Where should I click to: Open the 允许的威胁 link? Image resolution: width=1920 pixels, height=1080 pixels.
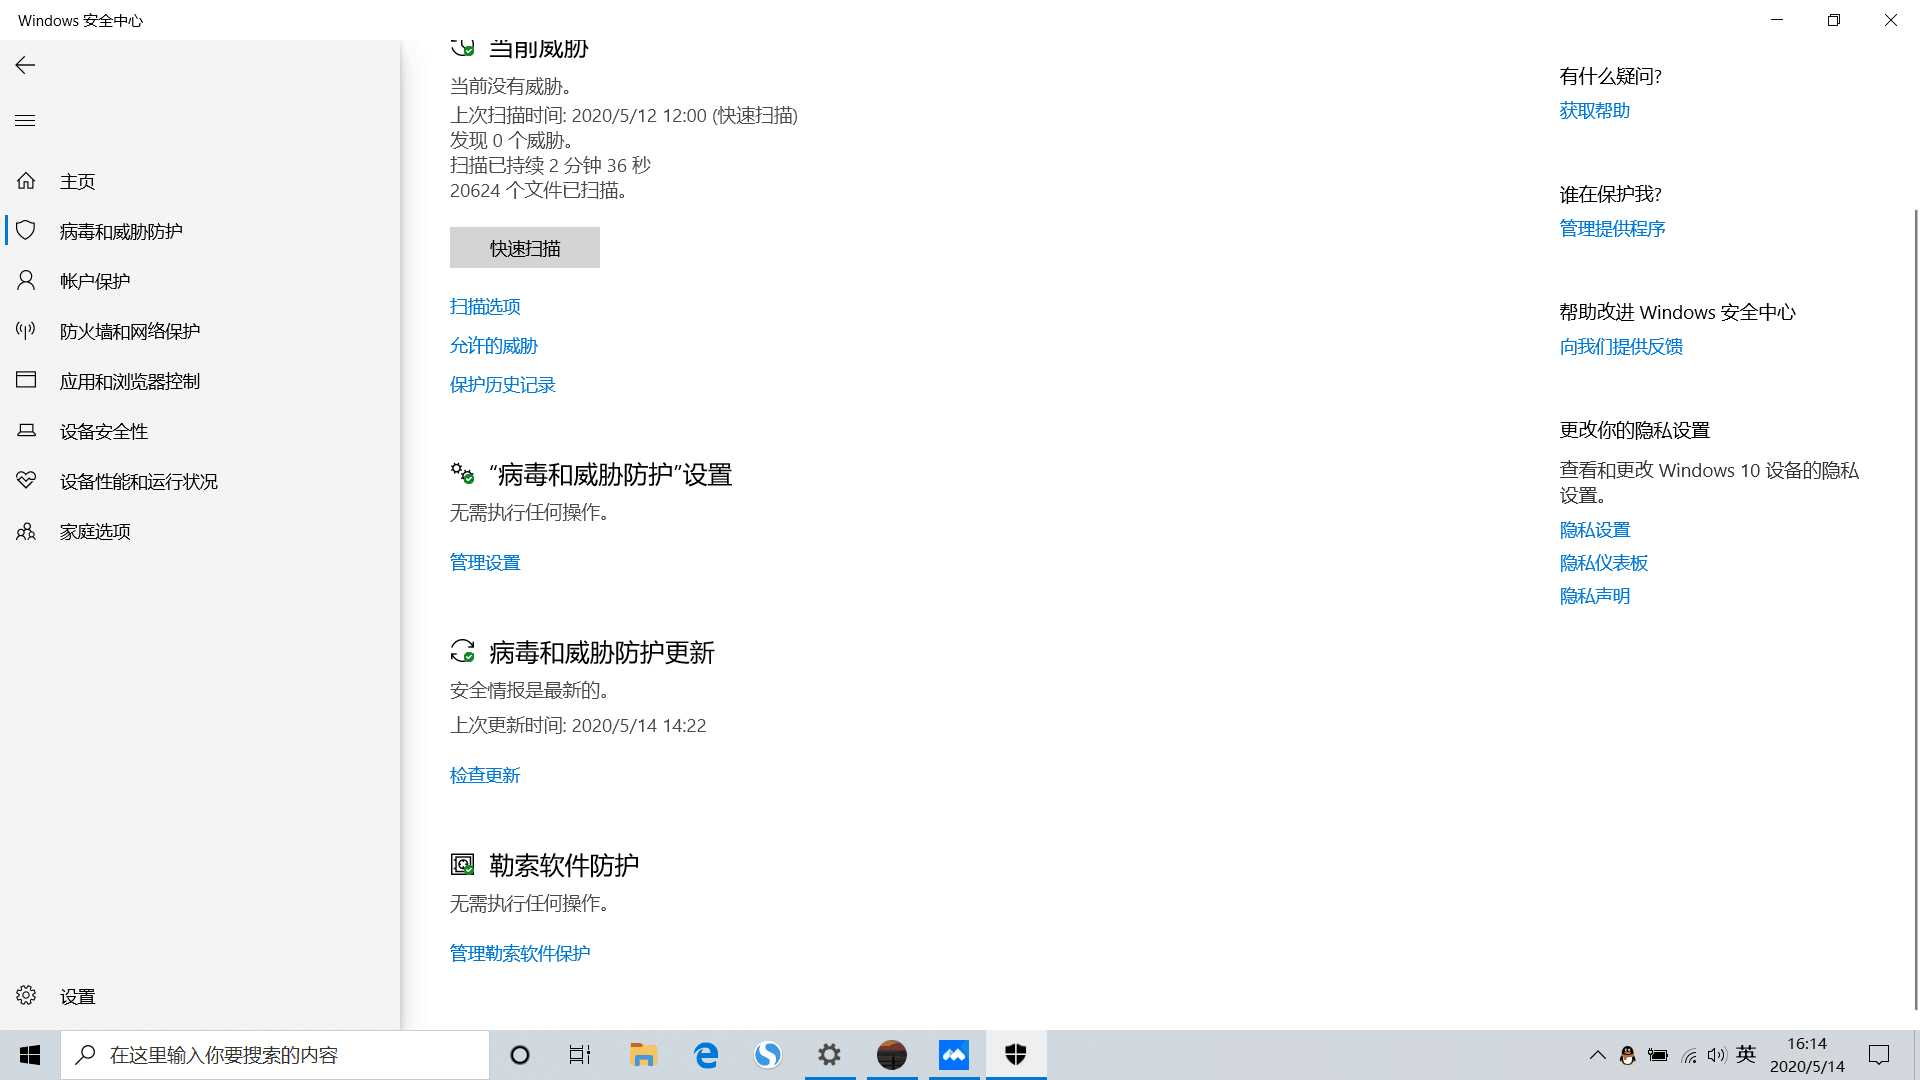click(x=494, y=345)
